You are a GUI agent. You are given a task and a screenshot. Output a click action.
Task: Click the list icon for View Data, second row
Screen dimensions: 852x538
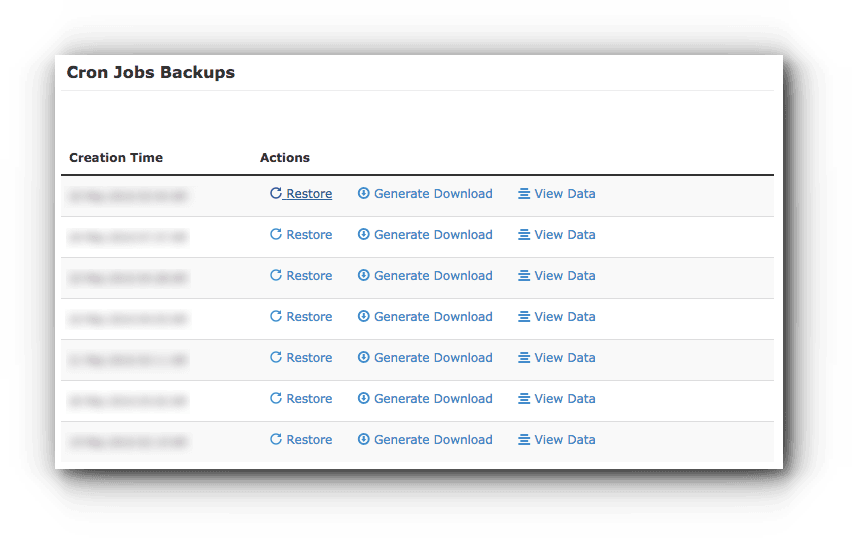click(524, 235)
